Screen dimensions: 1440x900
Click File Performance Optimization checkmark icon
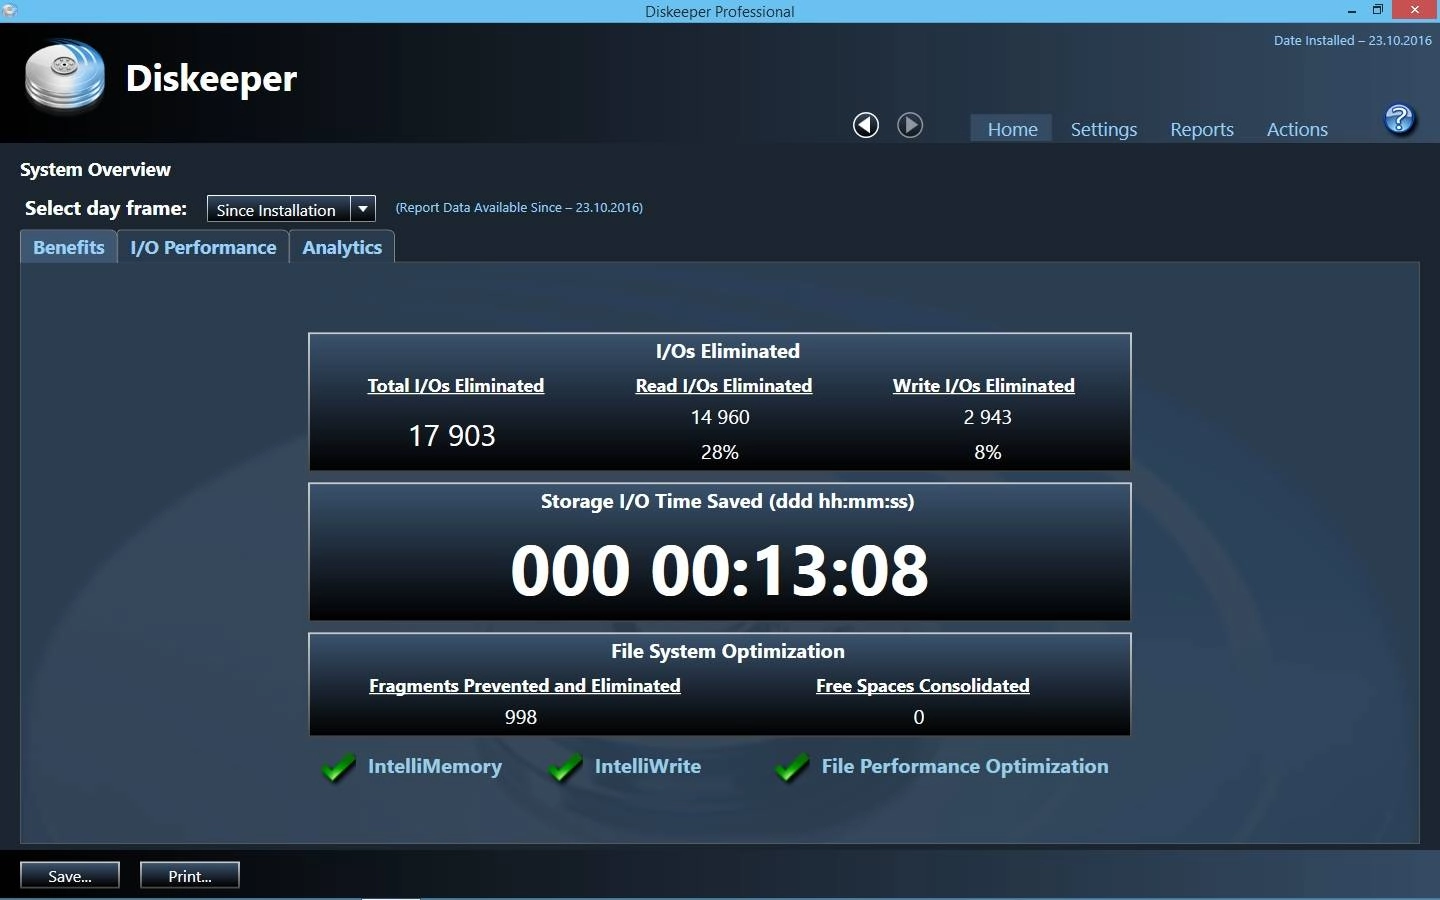click(793, 768)
